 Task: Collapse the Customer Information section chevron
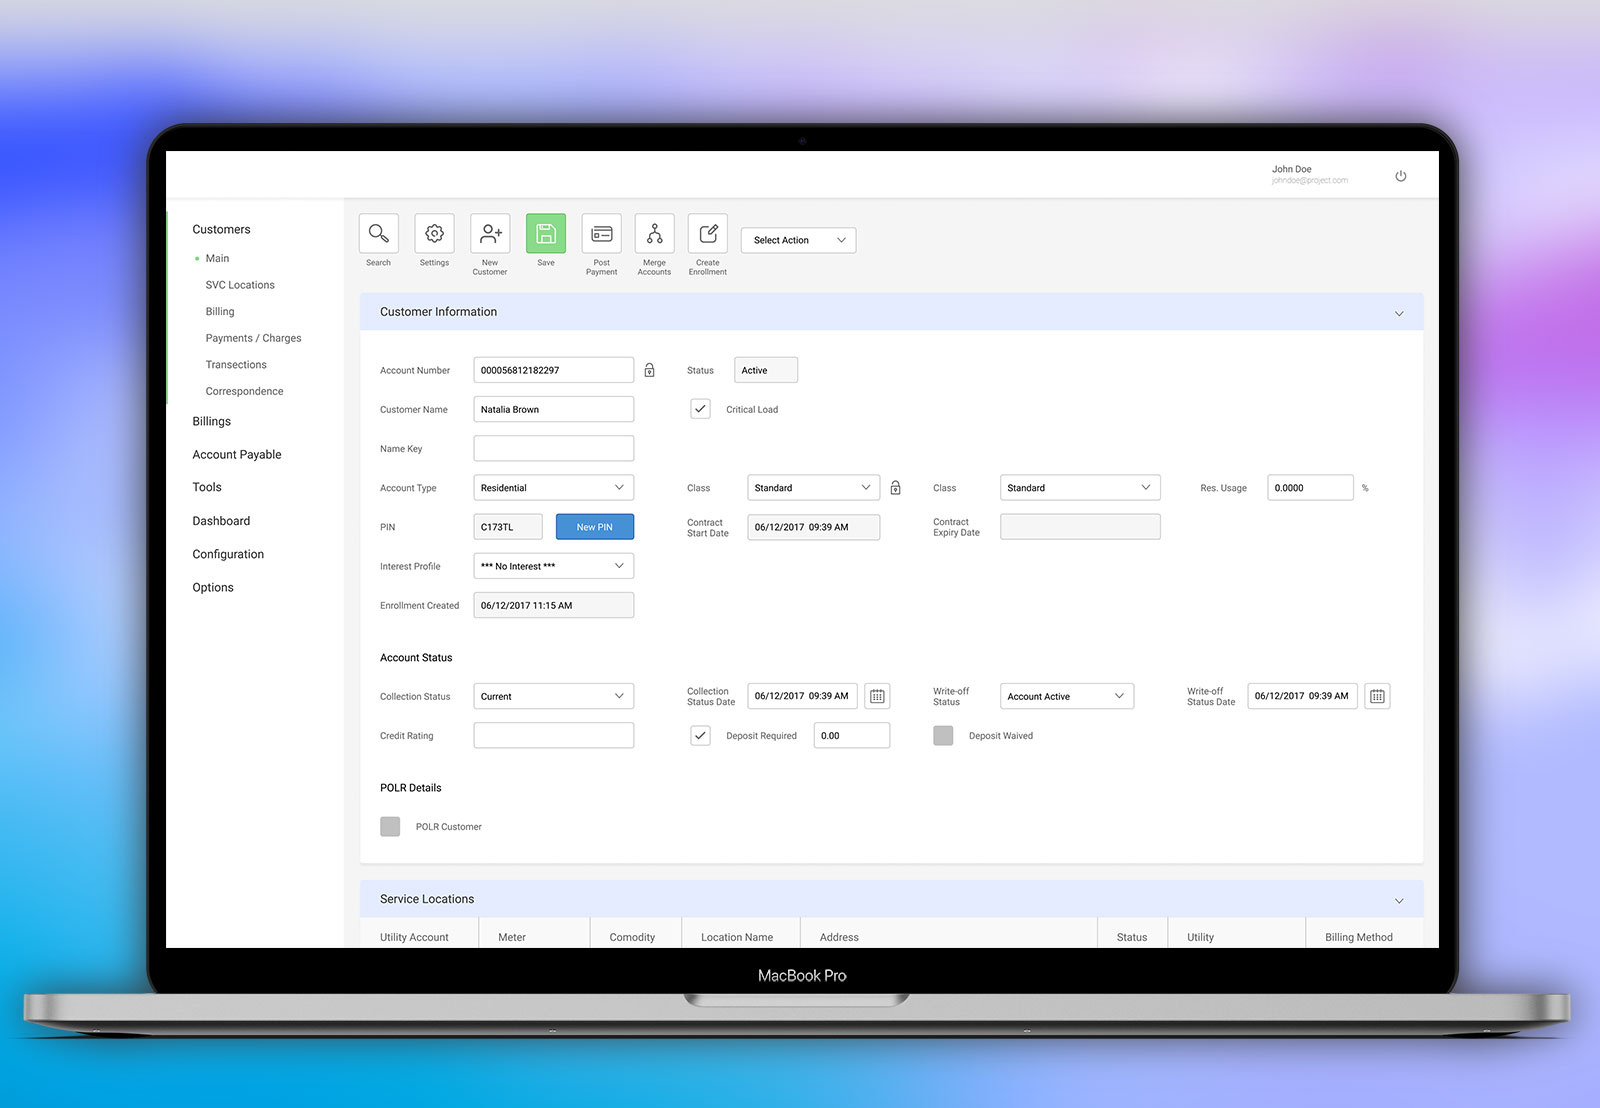coord(1398,312)
